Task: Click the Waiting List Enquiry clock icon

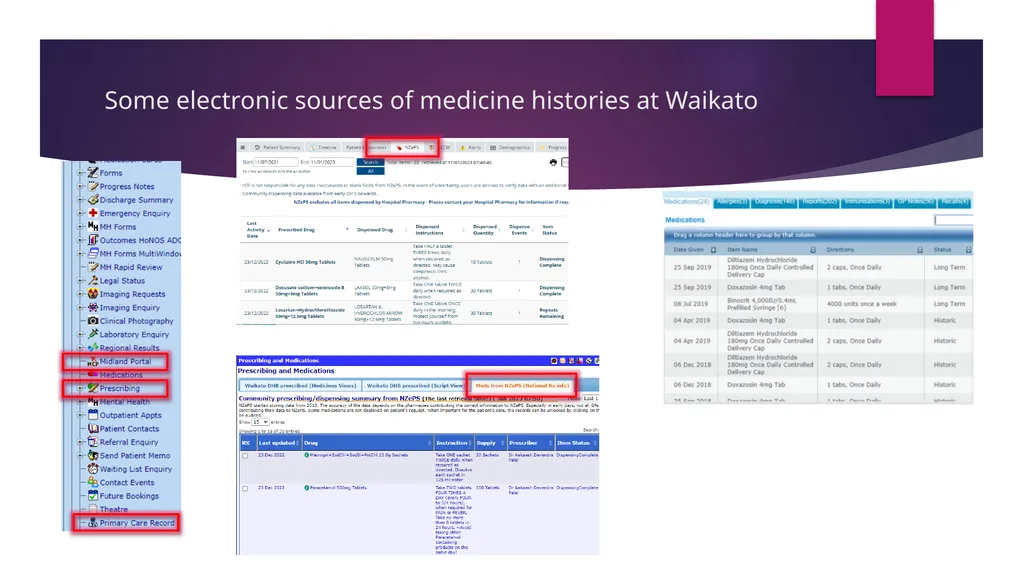Action: (93, 468)
